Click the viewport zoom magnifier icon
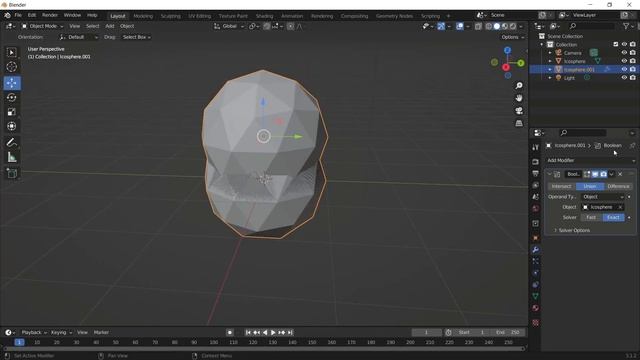 [x=519, y=86]
